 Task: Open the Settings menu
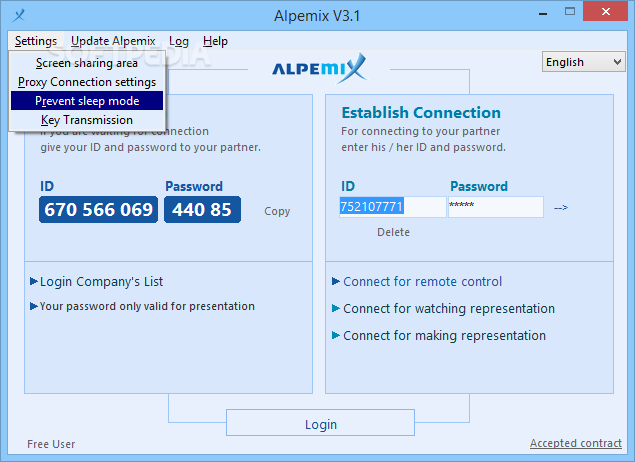pyautogui.click(x=36, y=41)
